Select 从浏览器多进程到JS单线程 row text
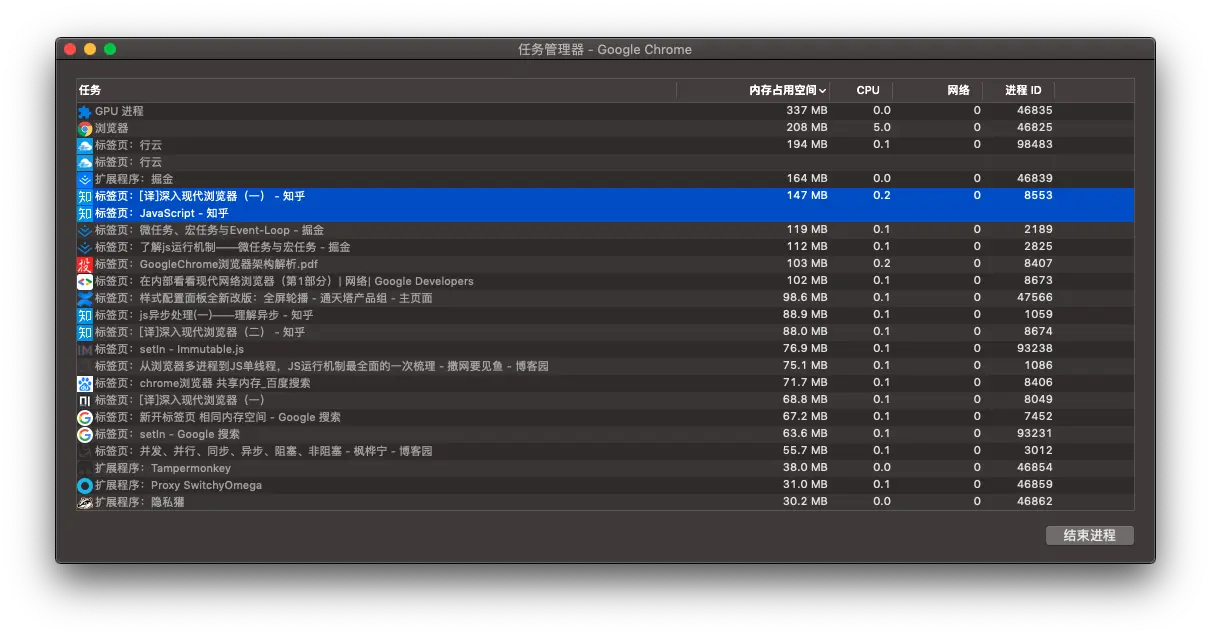 322,366
